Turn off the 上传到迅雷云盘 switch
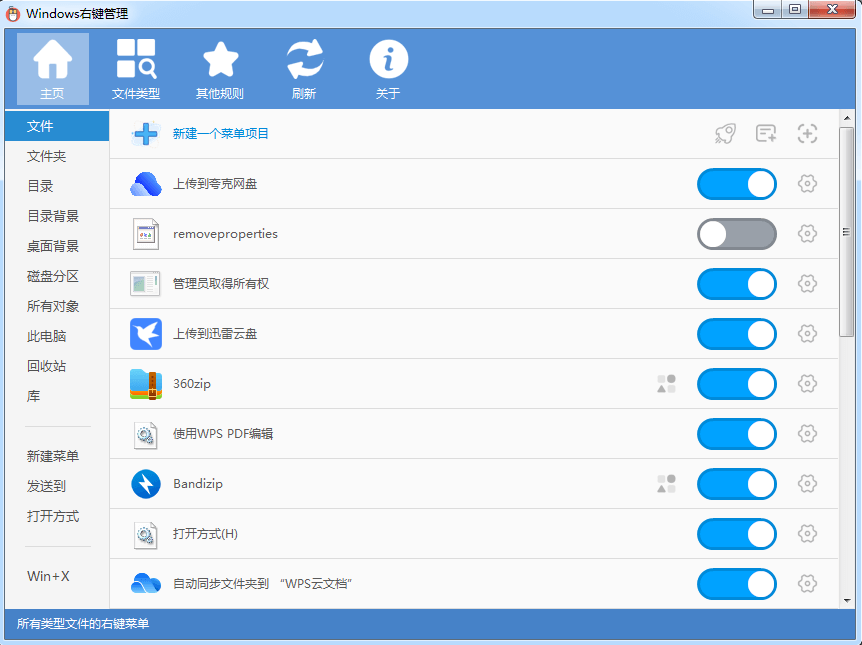The image size is (862, 645). (x=737, y=334)
